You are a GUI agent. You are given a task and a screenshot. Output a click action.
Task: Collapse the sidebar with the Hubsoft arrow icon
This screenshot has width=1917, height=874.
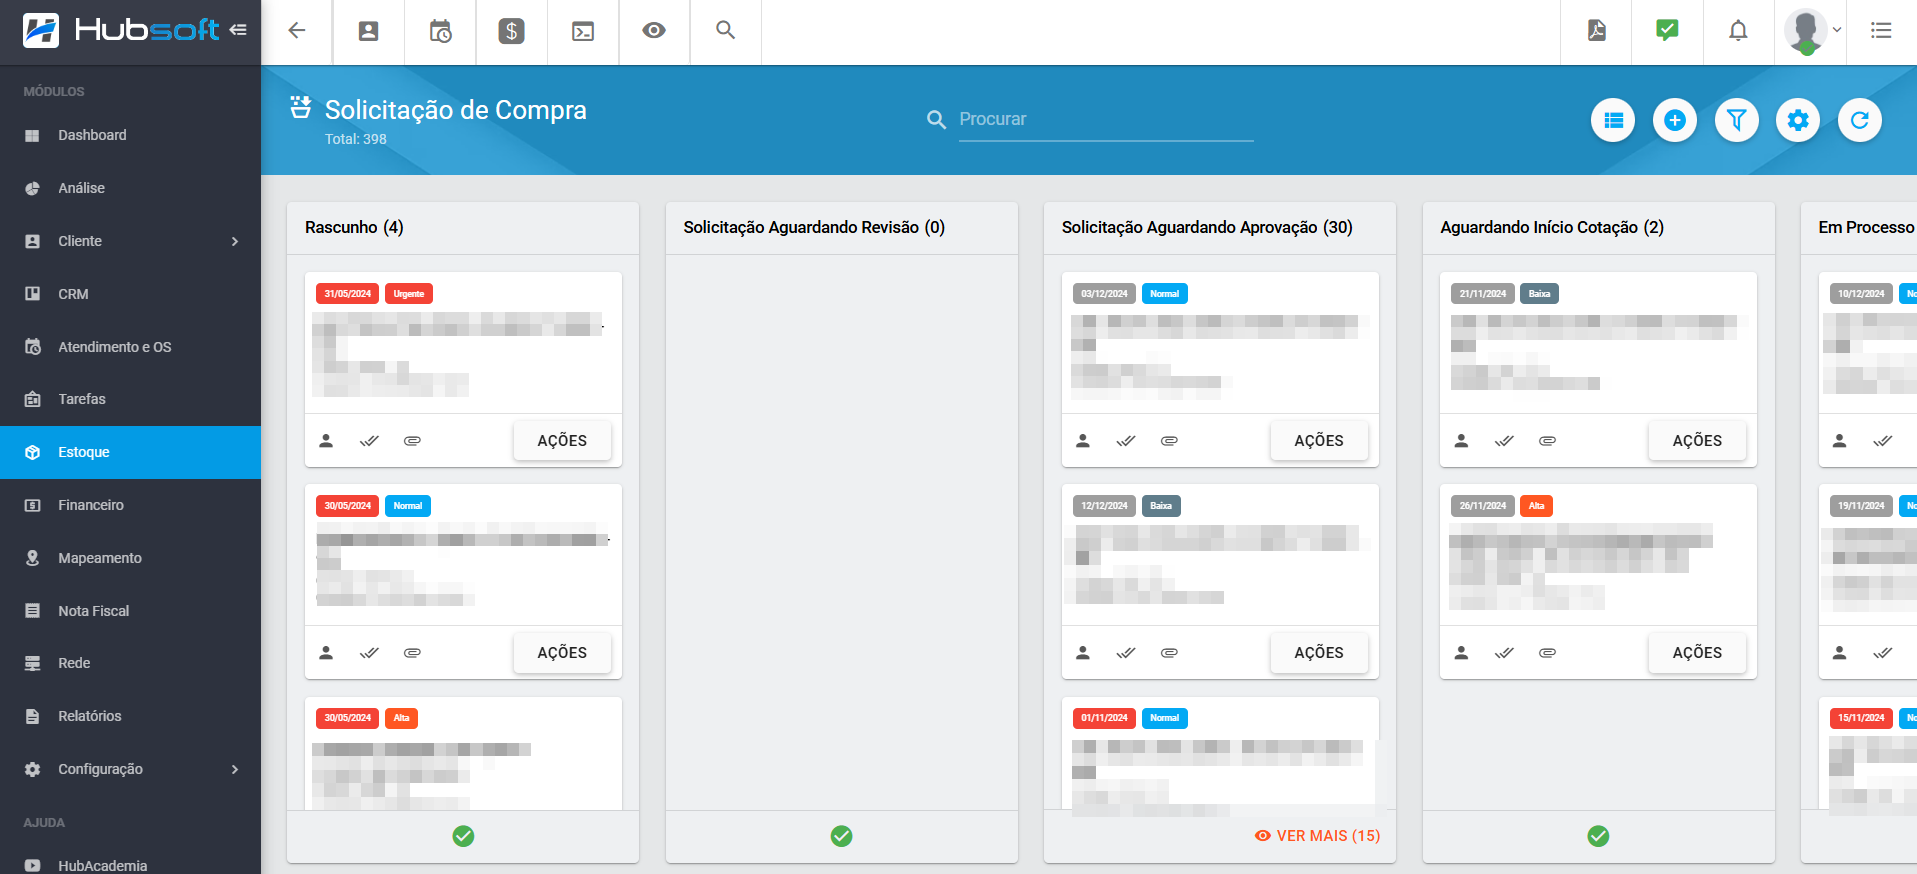238,30
